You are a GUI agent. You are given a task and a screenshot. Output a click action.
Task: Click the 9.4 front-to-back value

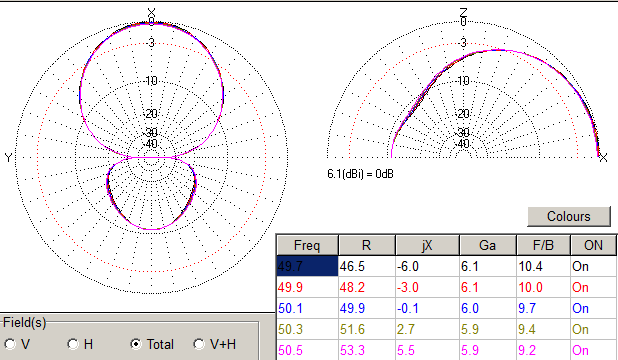point(527,329)
